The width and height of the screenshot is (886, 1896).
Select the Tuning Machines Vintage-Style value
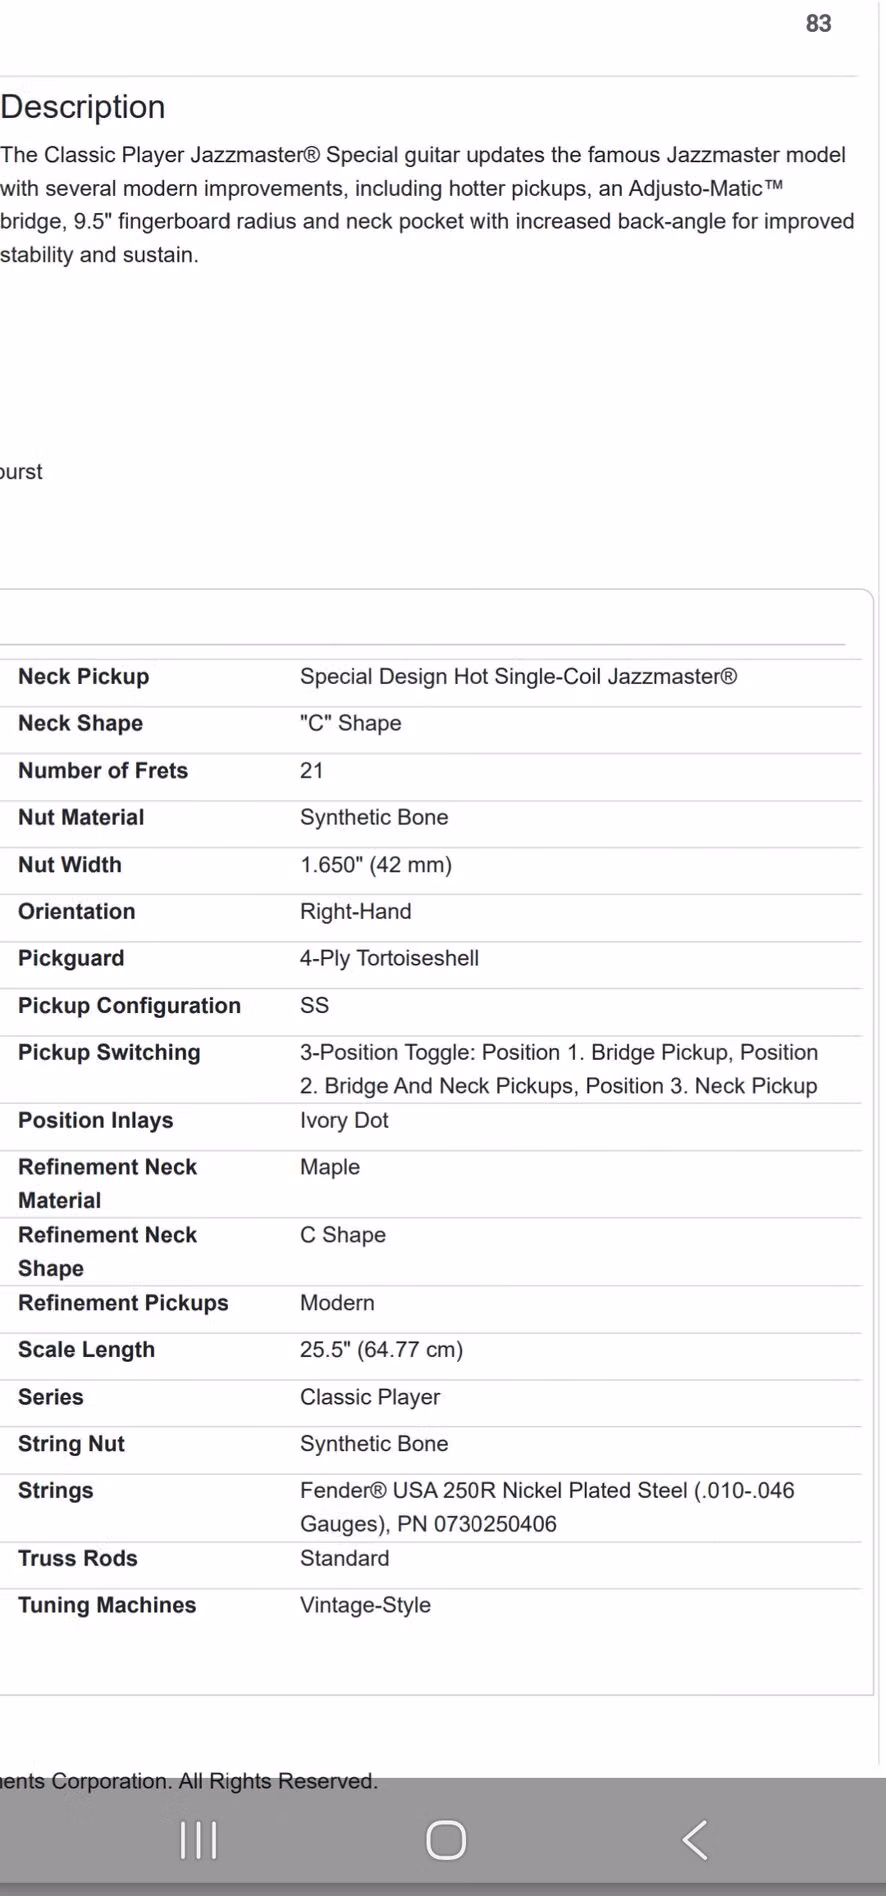pos(365,1605)
